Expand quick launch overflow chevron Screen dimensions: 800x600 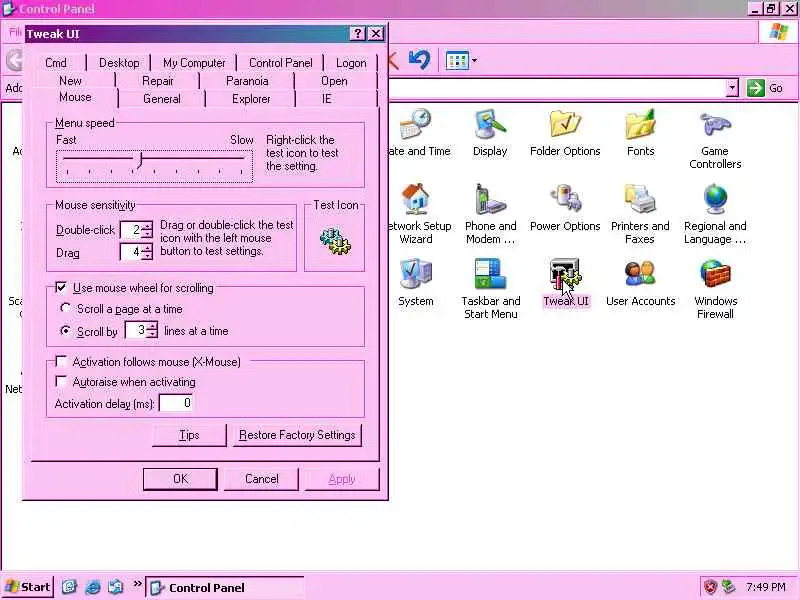(137, 583)
